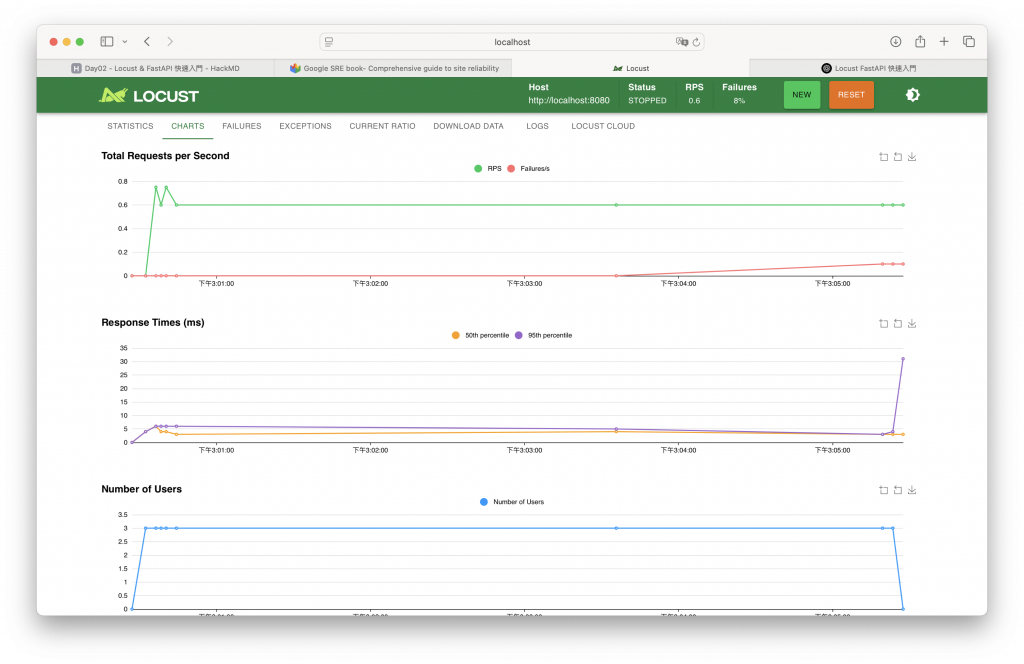Click zoom reset icon on Response Times chart
Screen dimensions: 1024x664
tap(898, 323)
